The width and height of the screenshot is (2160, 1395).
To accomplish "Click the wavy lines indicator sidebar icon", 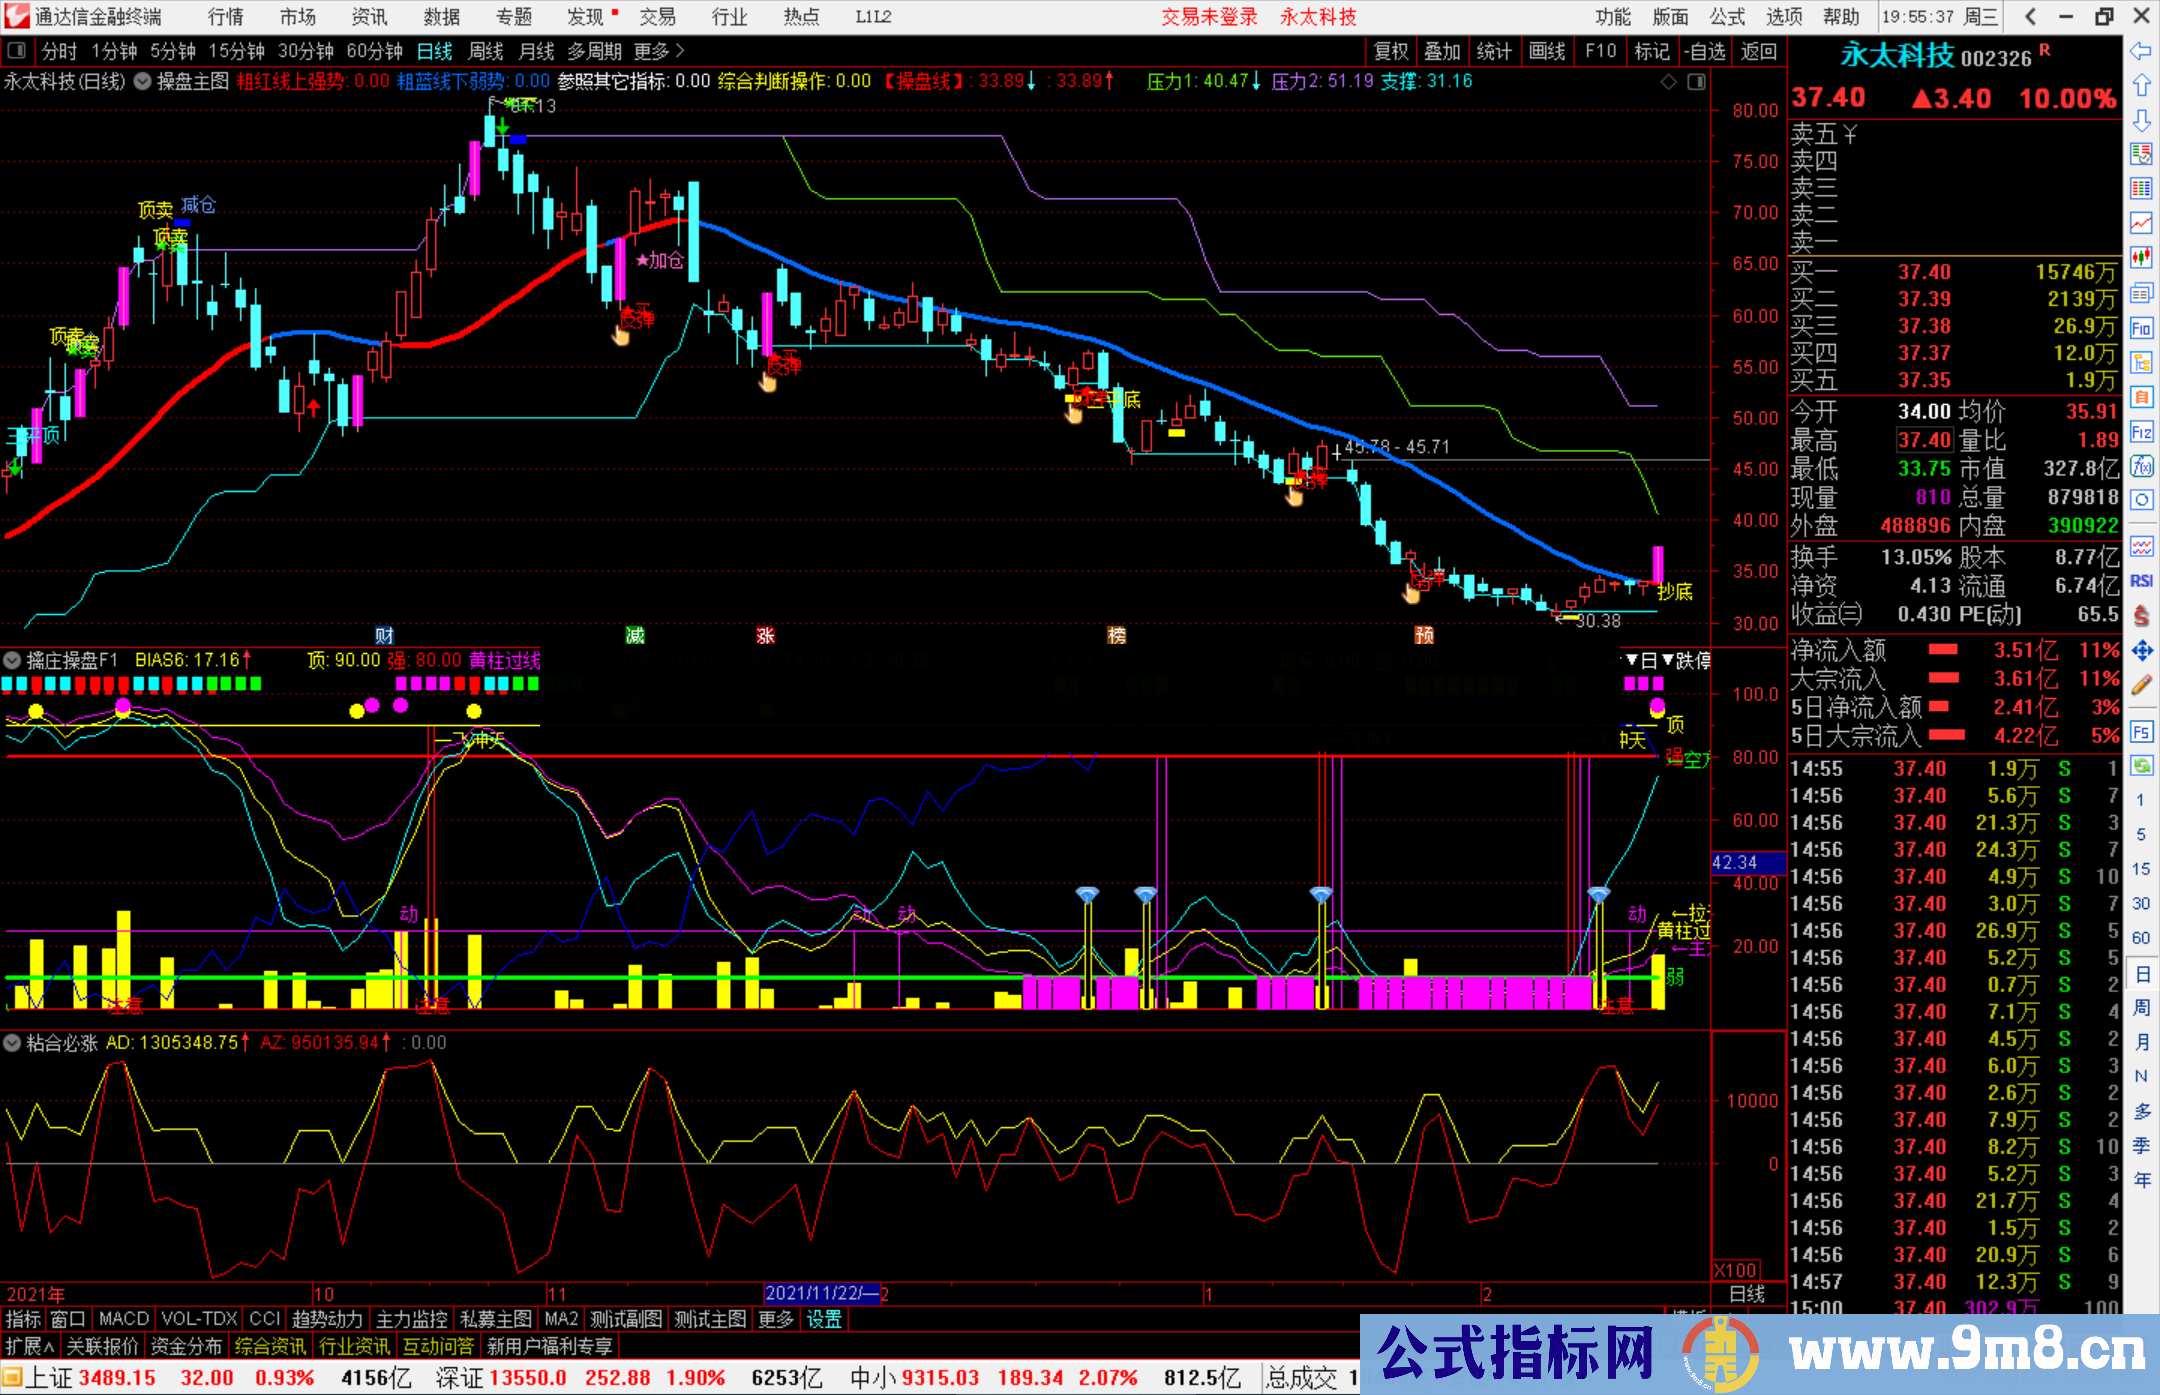I will tap(2141, 546).
